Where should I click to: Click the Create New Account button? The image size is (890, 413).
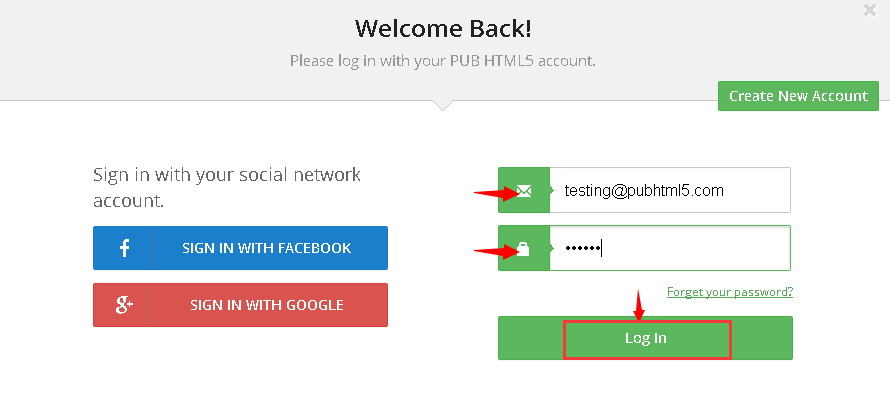tap(798, 96)
